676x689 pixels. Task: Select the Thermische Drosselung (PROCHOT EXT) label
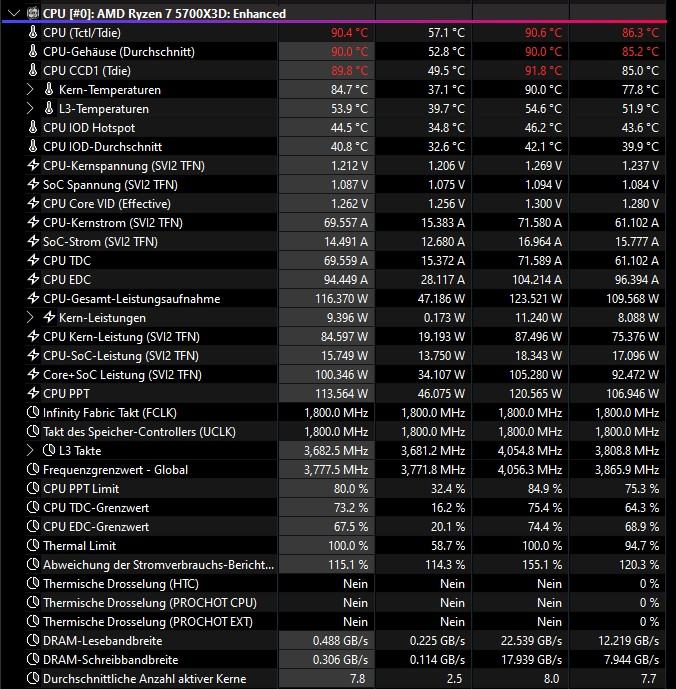click(x=148, y=621)
